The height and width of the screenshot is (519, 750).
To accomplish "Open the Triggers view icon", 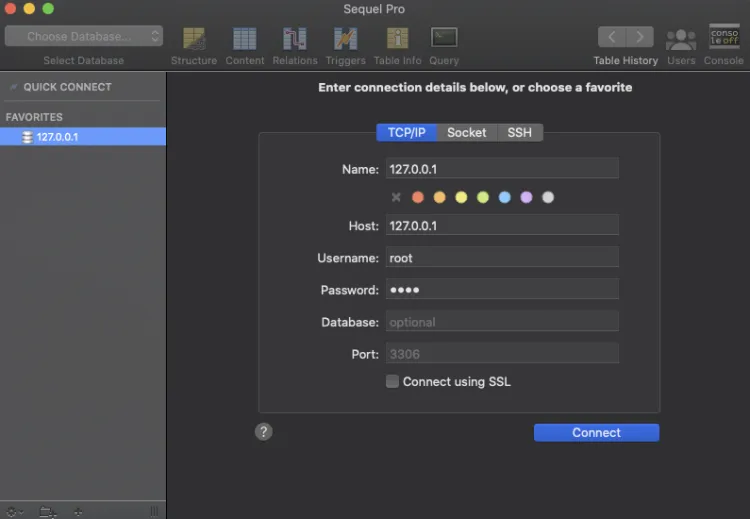I will pos(345,39).
